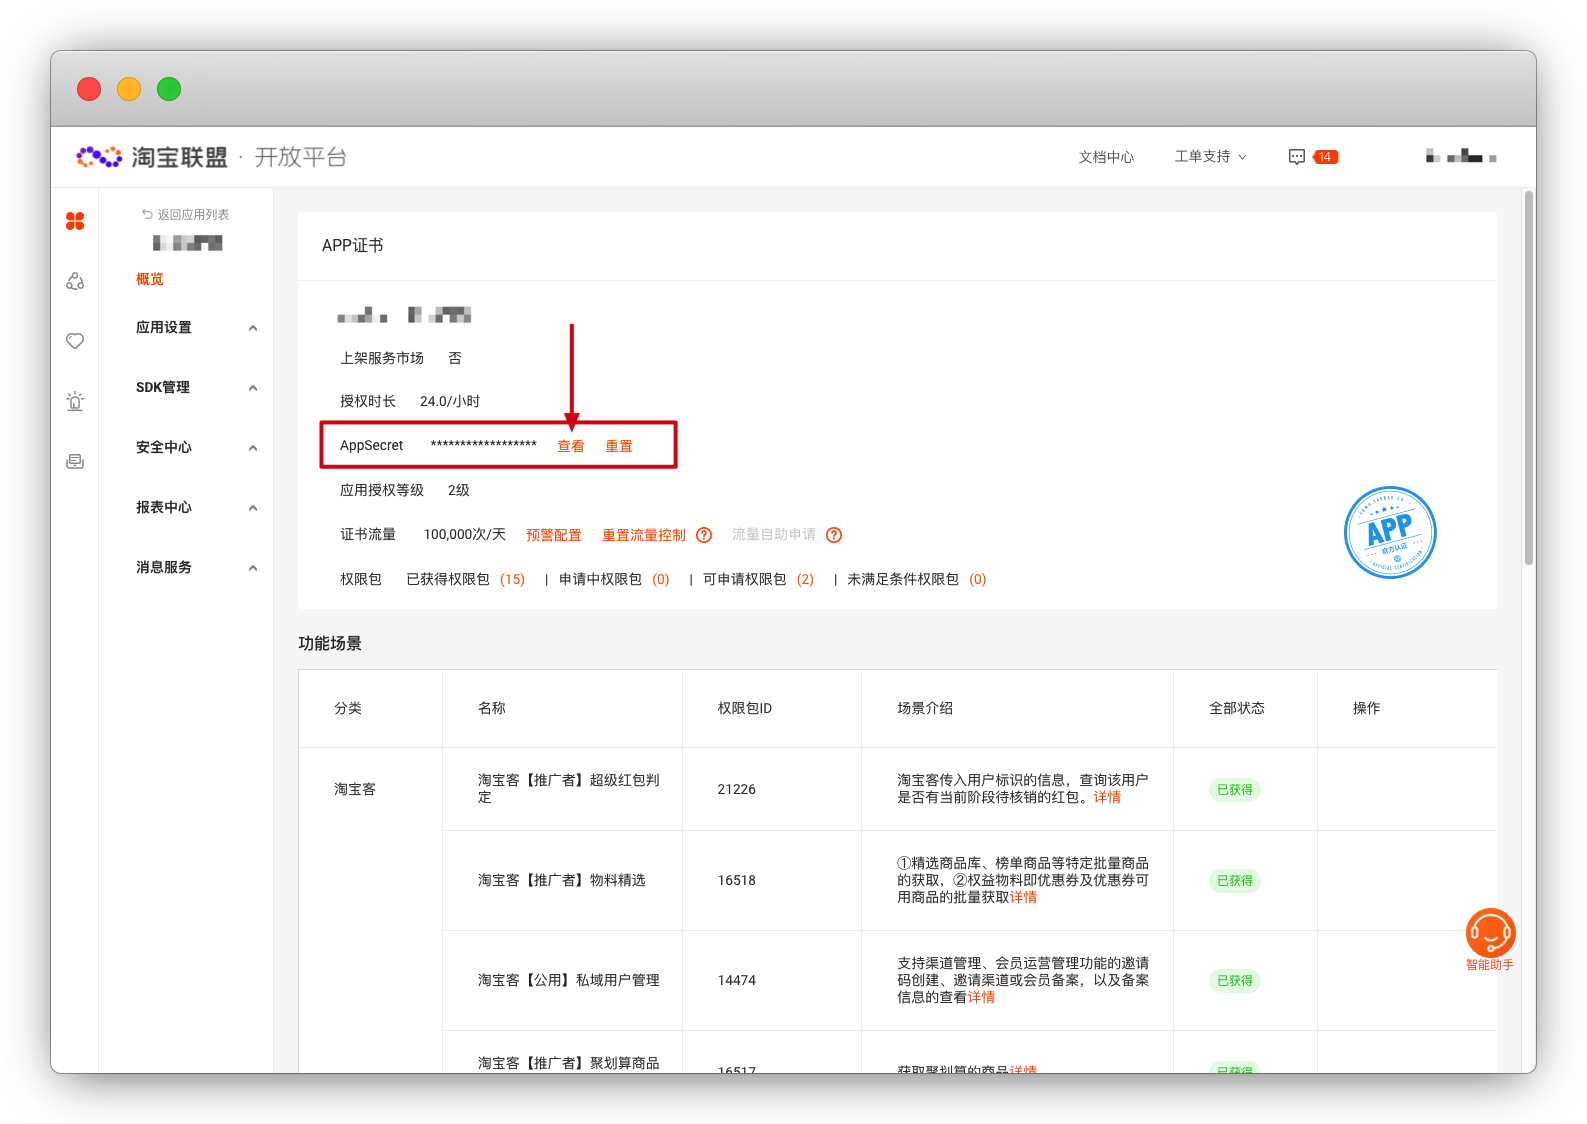This screenshot has width=1587, height=1124.
Task: Select 概览 in the sidebar
Action: [150, 279]
